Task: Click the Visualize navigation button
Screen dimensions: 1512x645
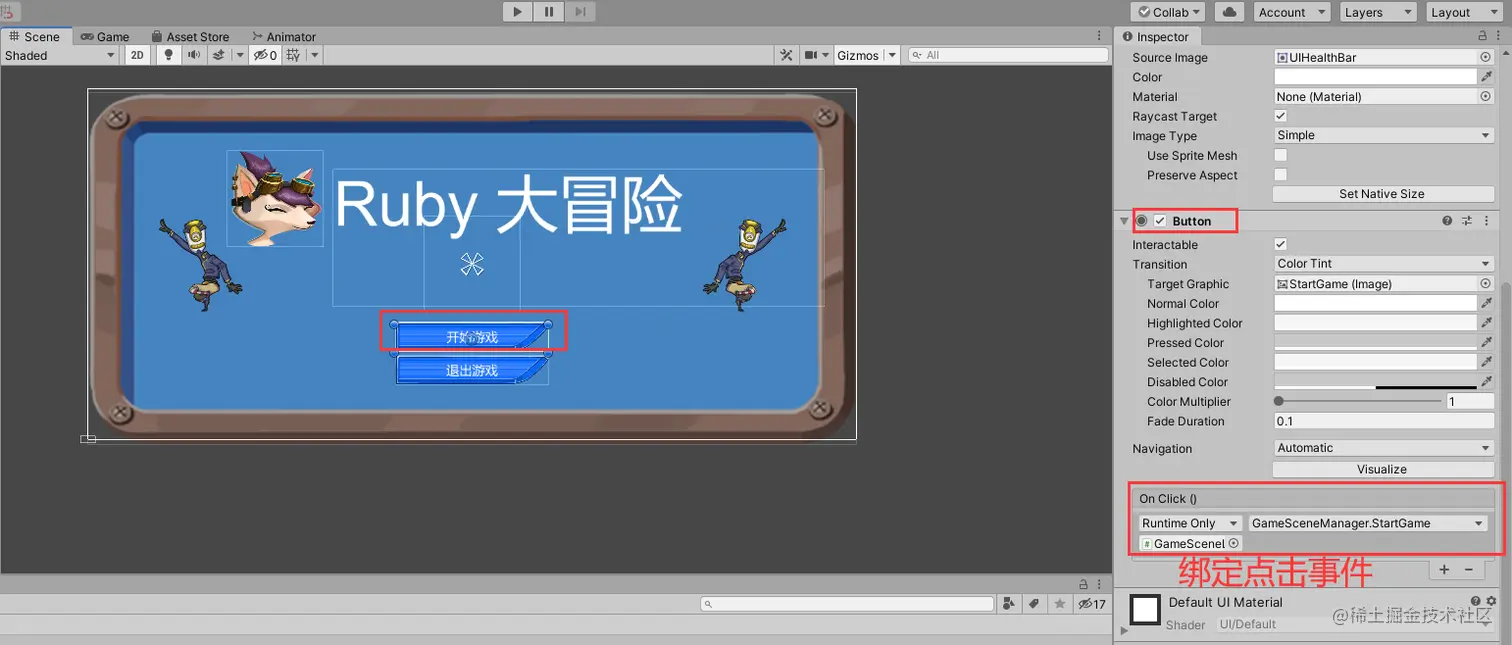Action: click(x=1382, y=469)
